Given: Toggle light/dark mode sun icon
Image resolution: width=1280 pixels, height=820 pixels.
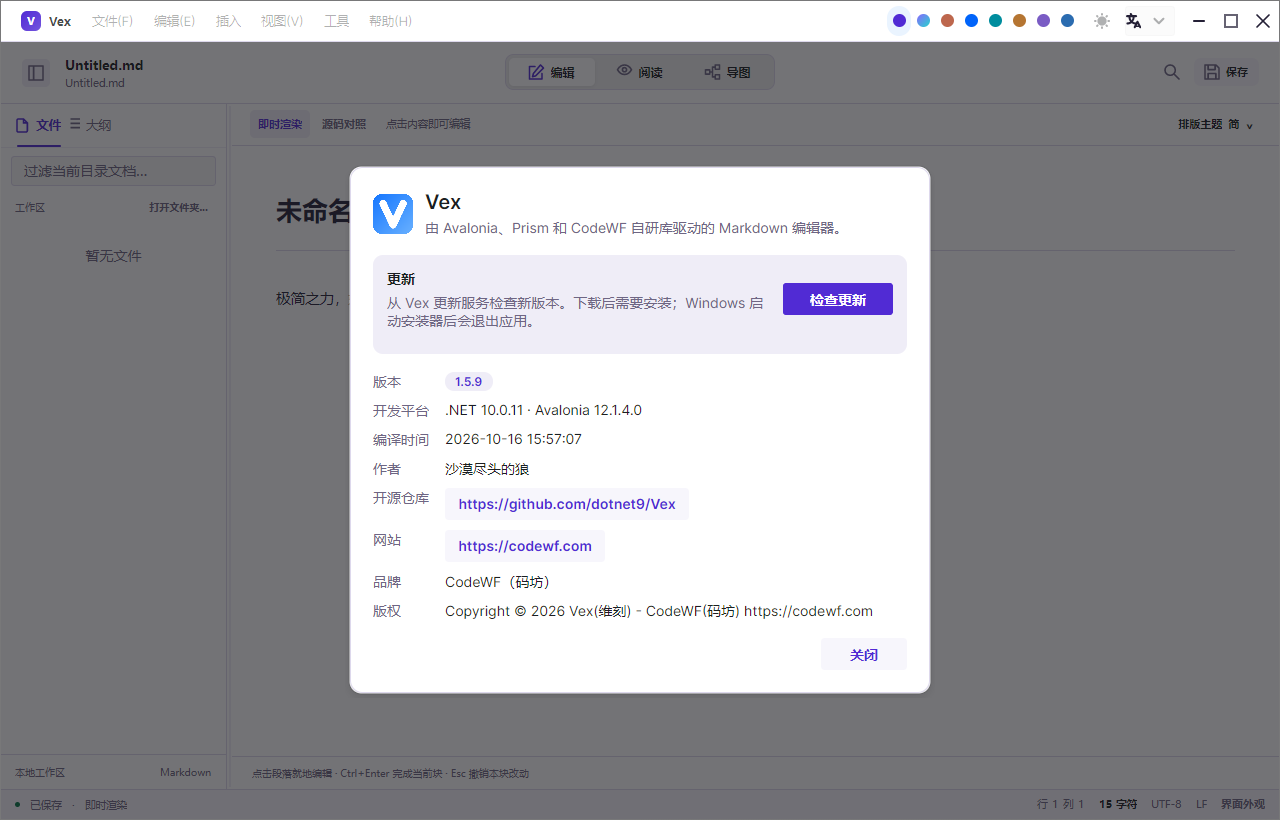Looking at the screenshot, I should [x=1102, y=21].
